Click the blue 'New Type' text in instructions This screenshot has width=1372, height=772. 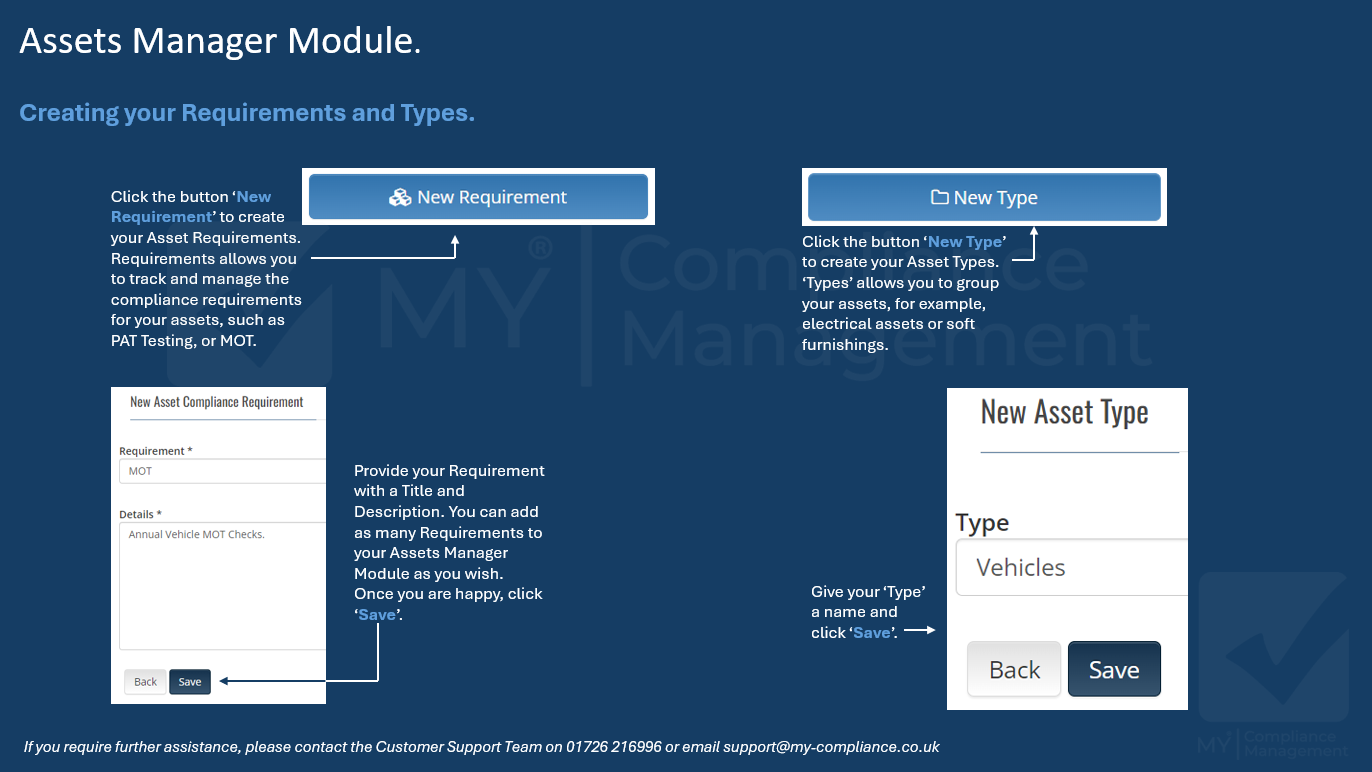click(x=964, y=242)
